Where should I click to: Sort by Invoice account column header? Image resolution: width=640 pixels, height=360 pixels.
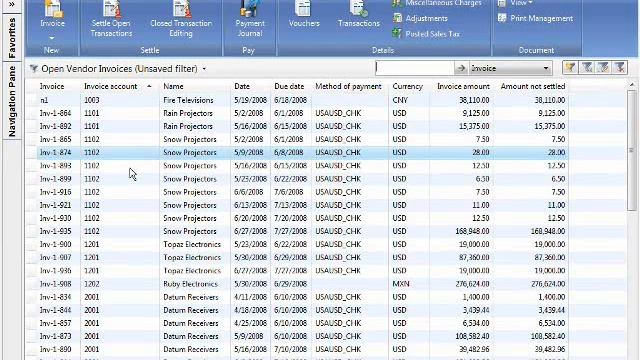111,87
